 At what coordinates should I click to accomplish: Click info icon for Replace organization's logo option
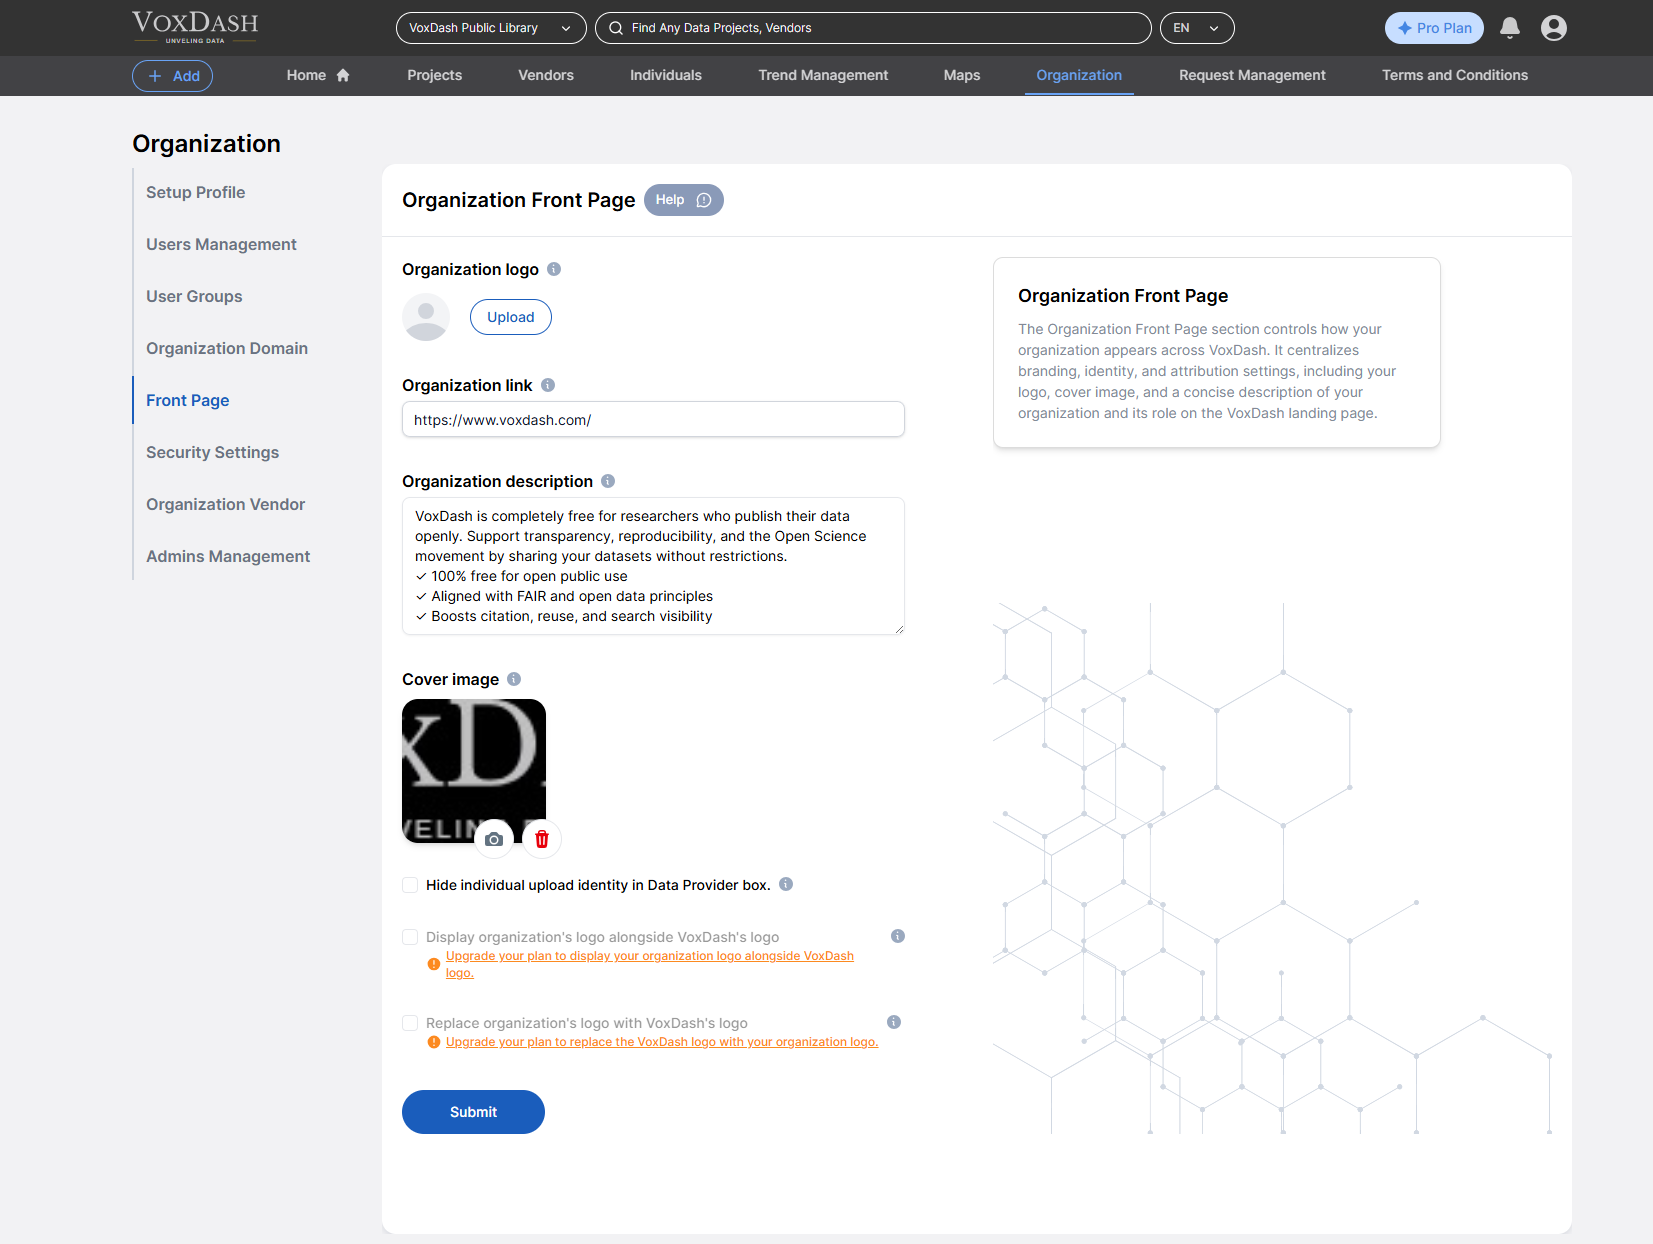tap(894, 1022)
